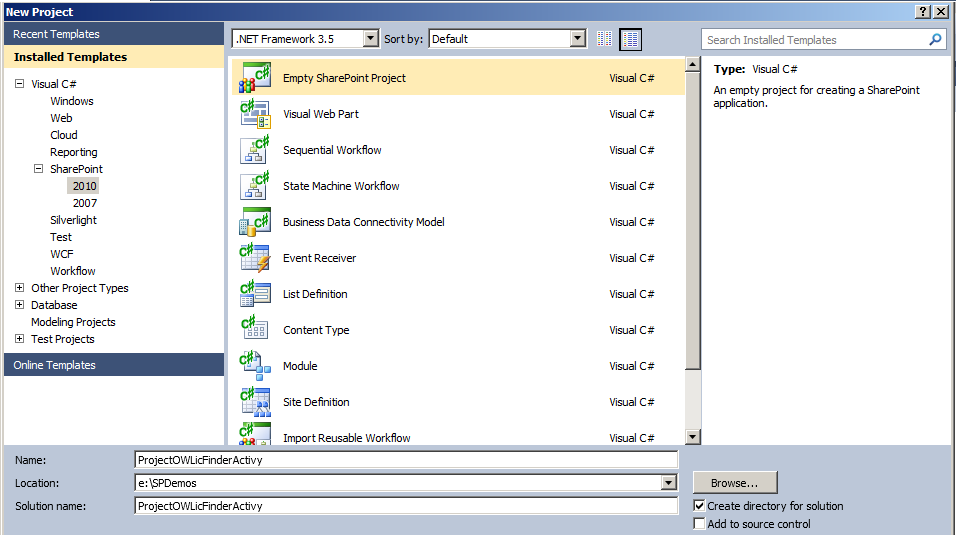Select the Silverlight template category
This screenshot has height=535, width=956.
(73, 220)
